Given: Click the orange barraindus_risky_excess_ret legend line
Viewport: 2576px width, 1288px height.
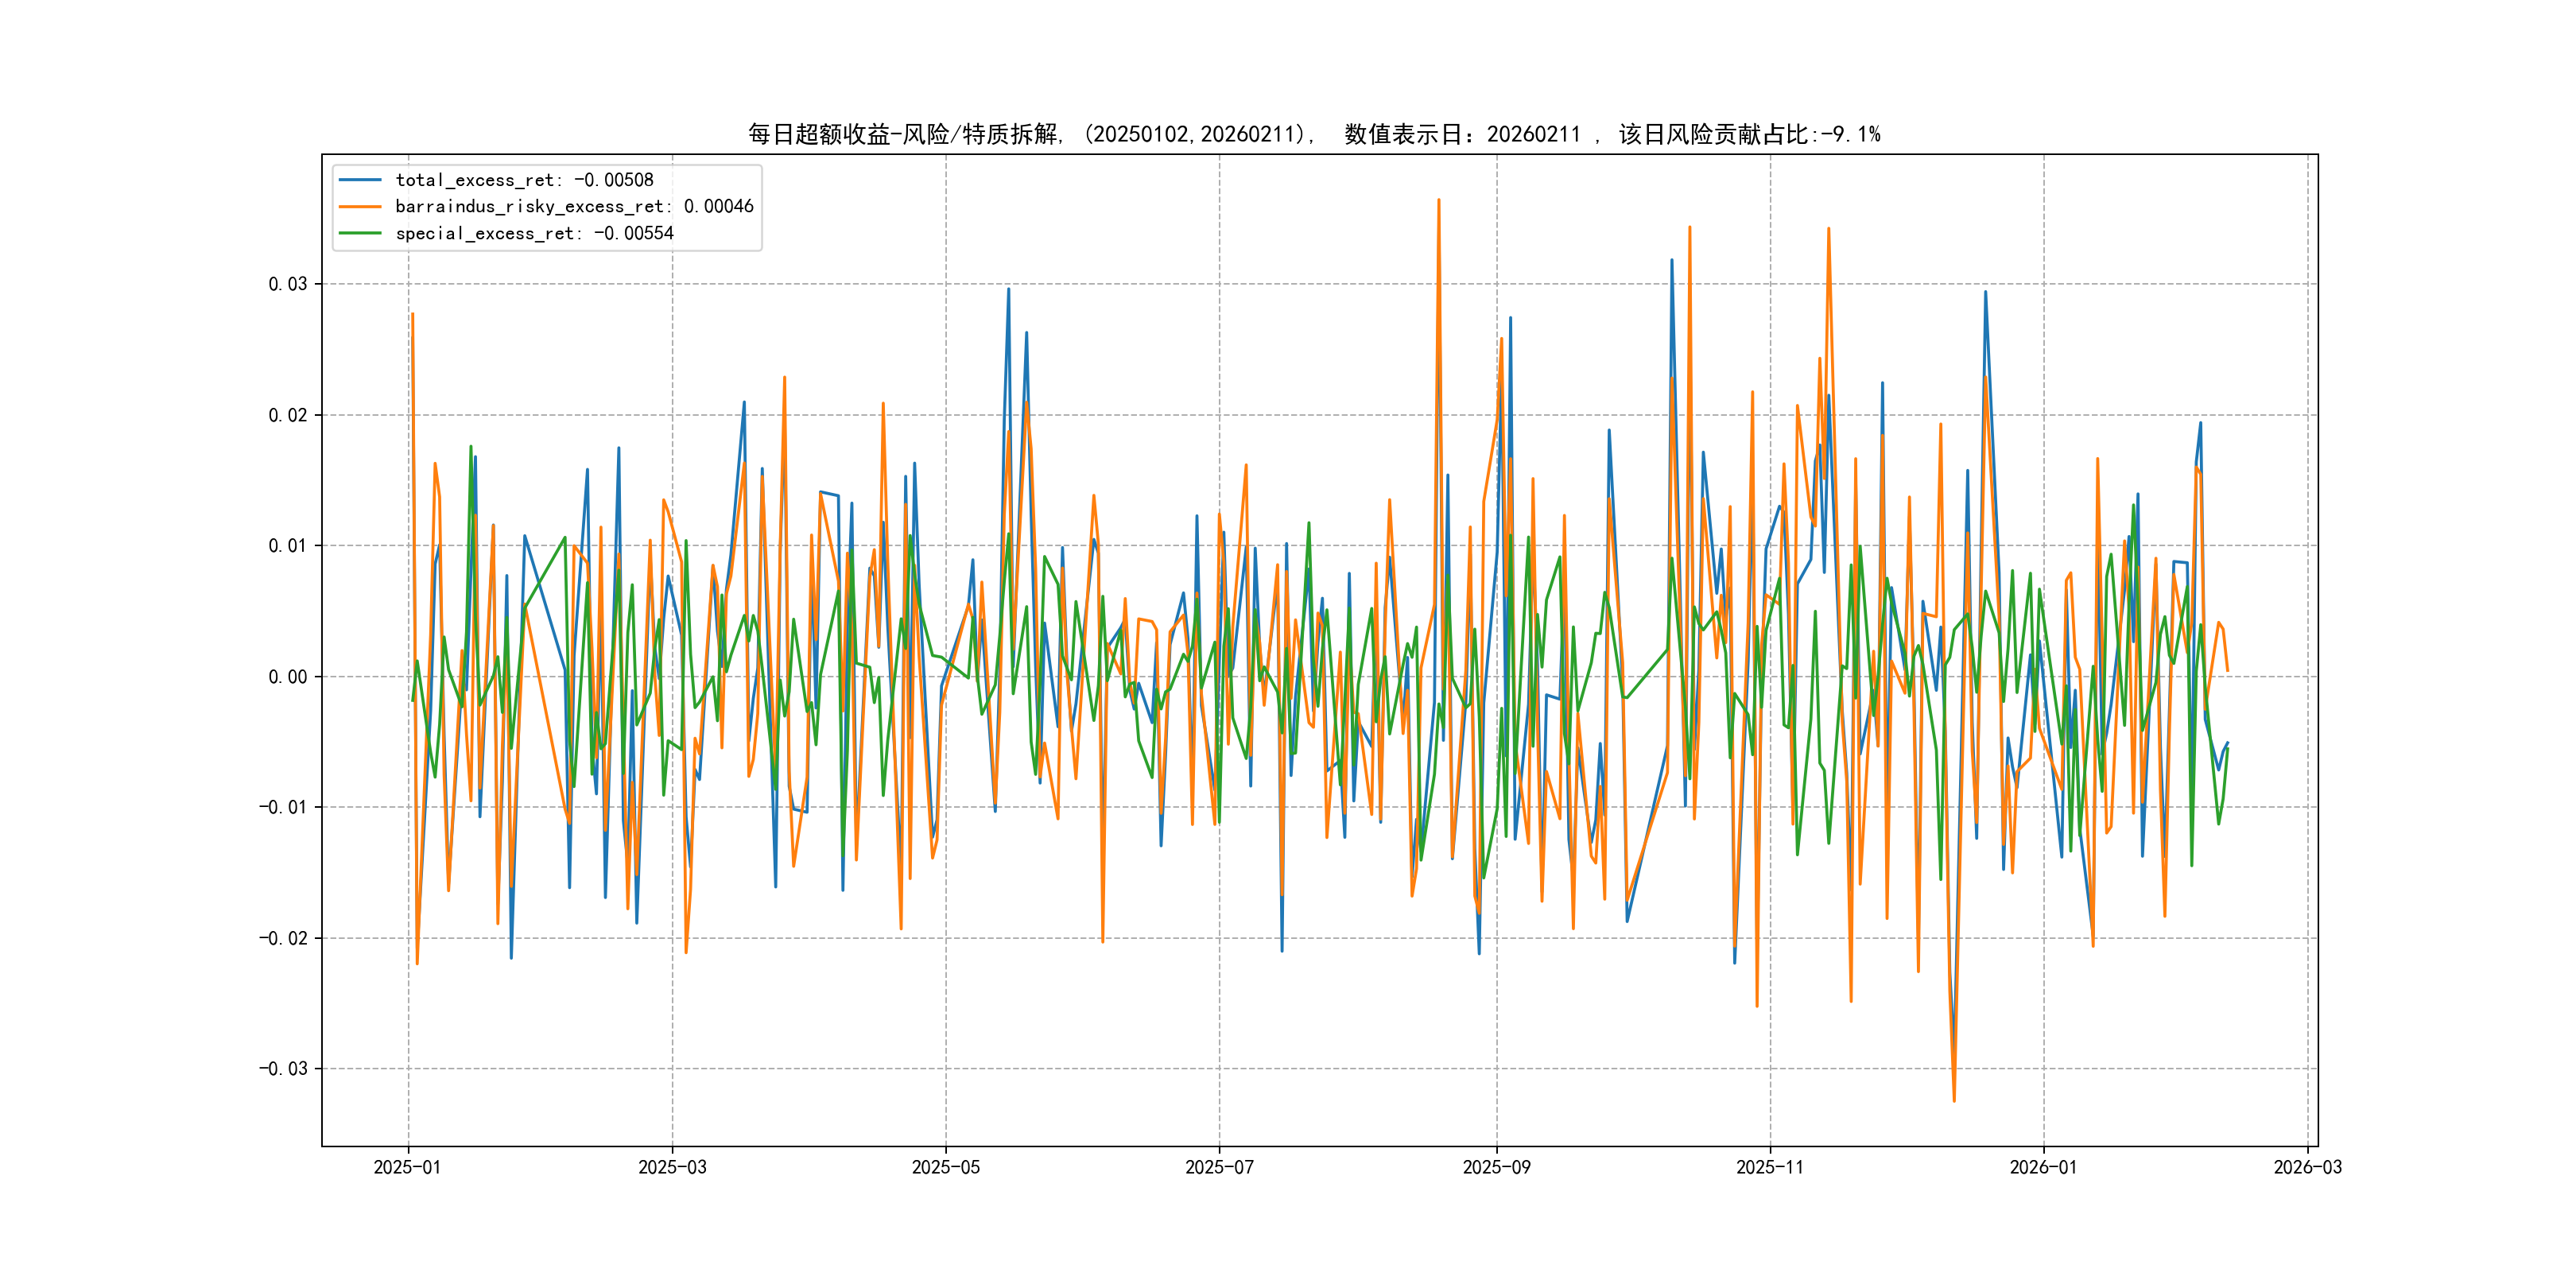Looking at the screenshot, I should (360, 207).
